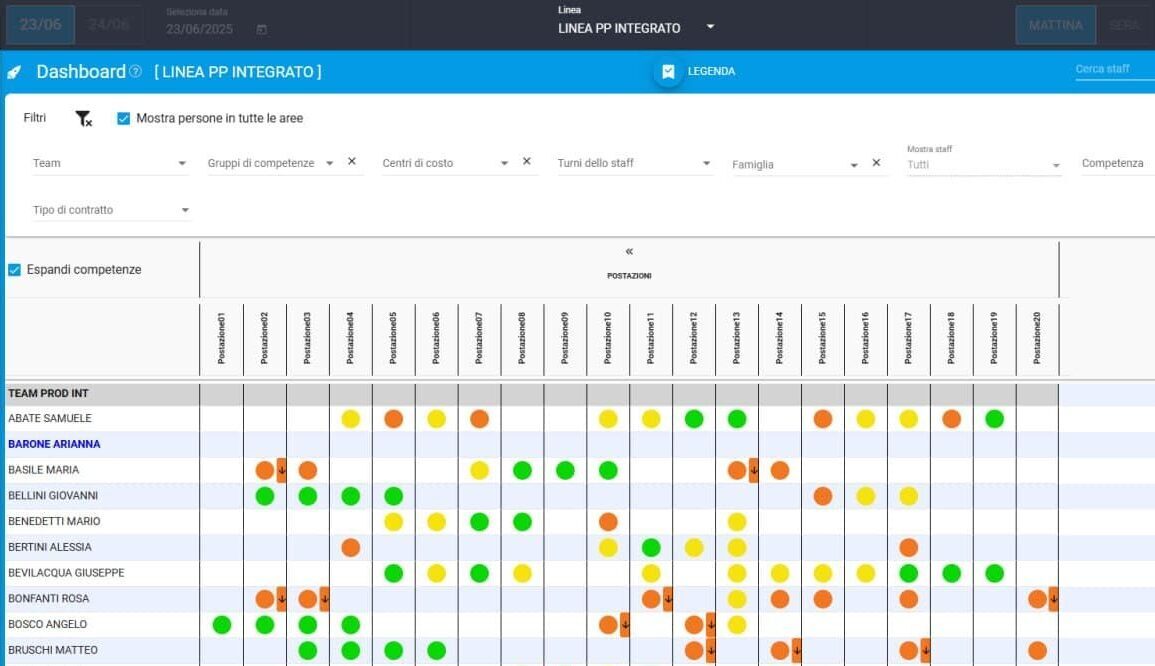Viewport: 1155px width, 666px height.
Task: Open the Linea dropdown selector
Action: click(x=636, y=28)
